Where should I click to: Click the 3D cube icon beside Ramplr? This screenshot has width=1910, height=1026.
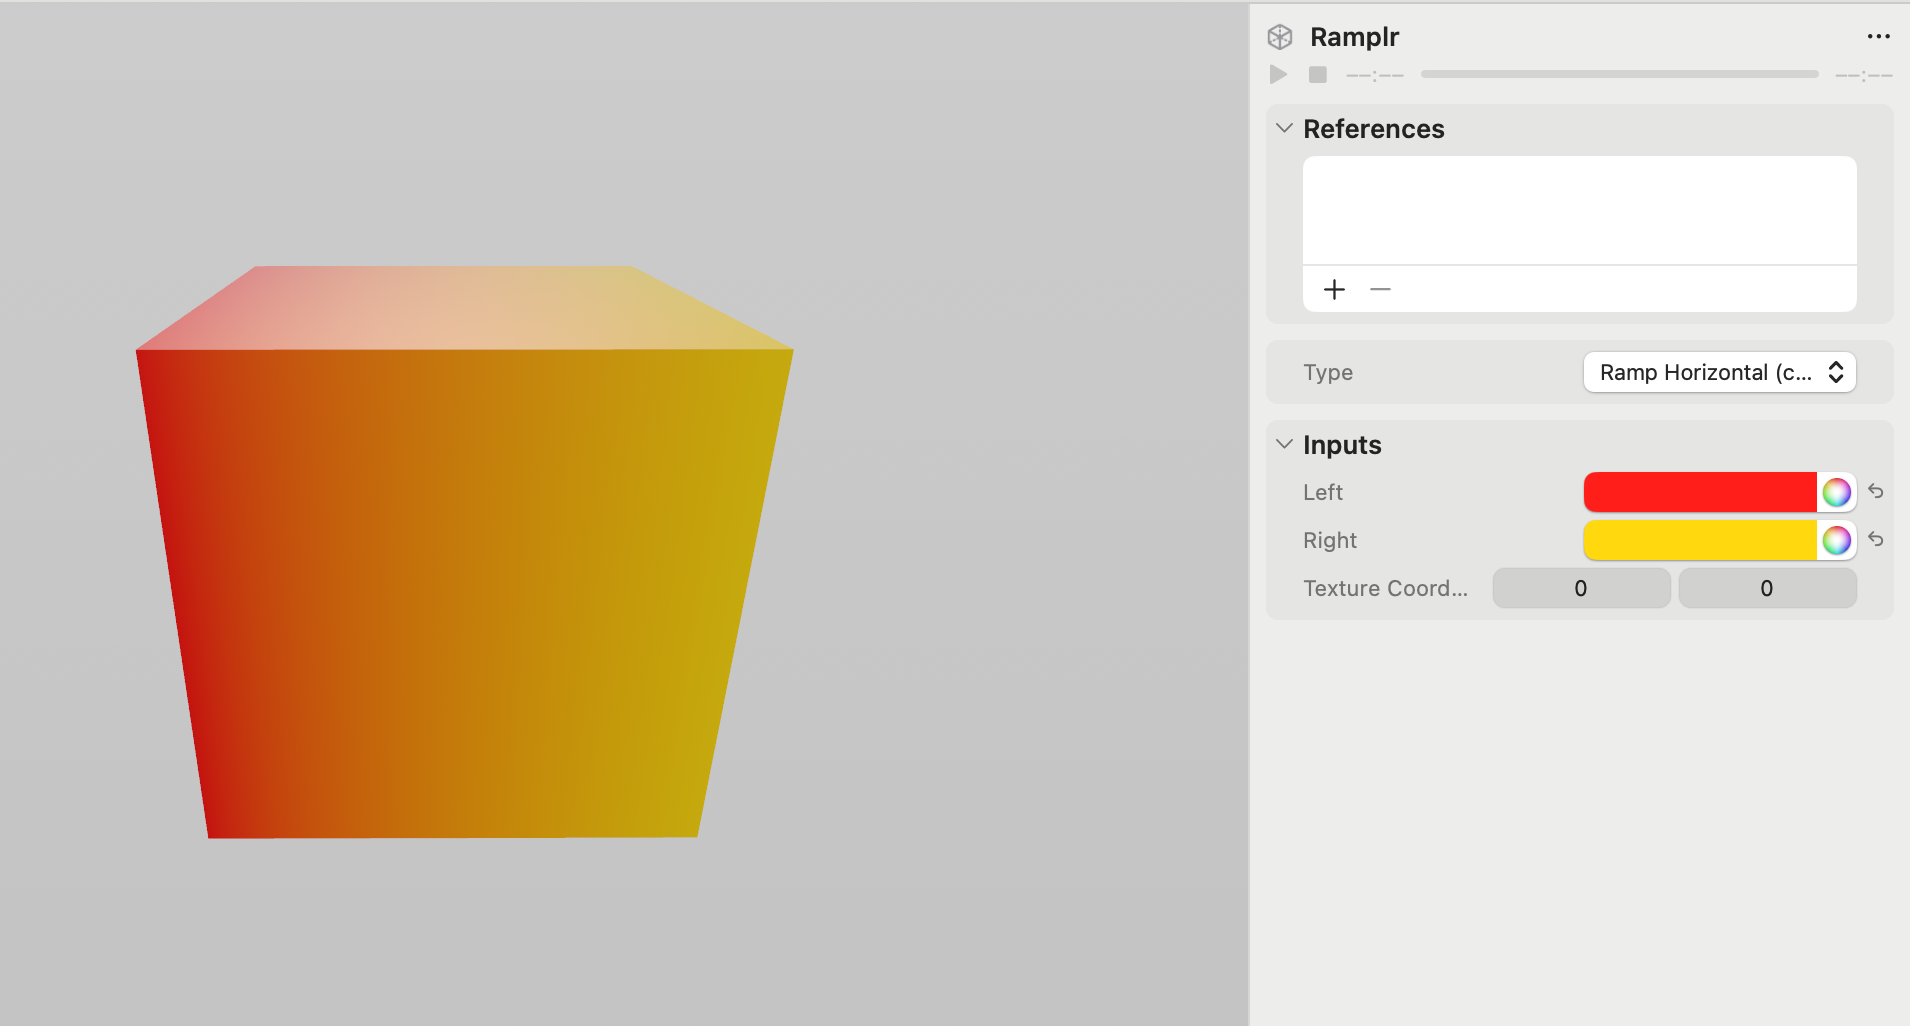pos(1281,36)
